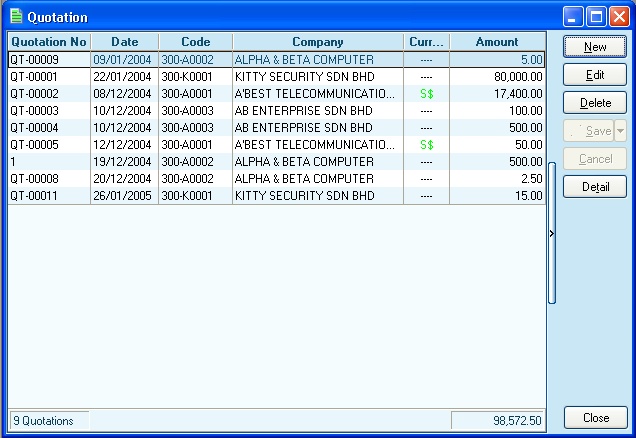Close the Quotation window via Close button
The width and height of the screenshot is (636, 438).
coord(595,418)
